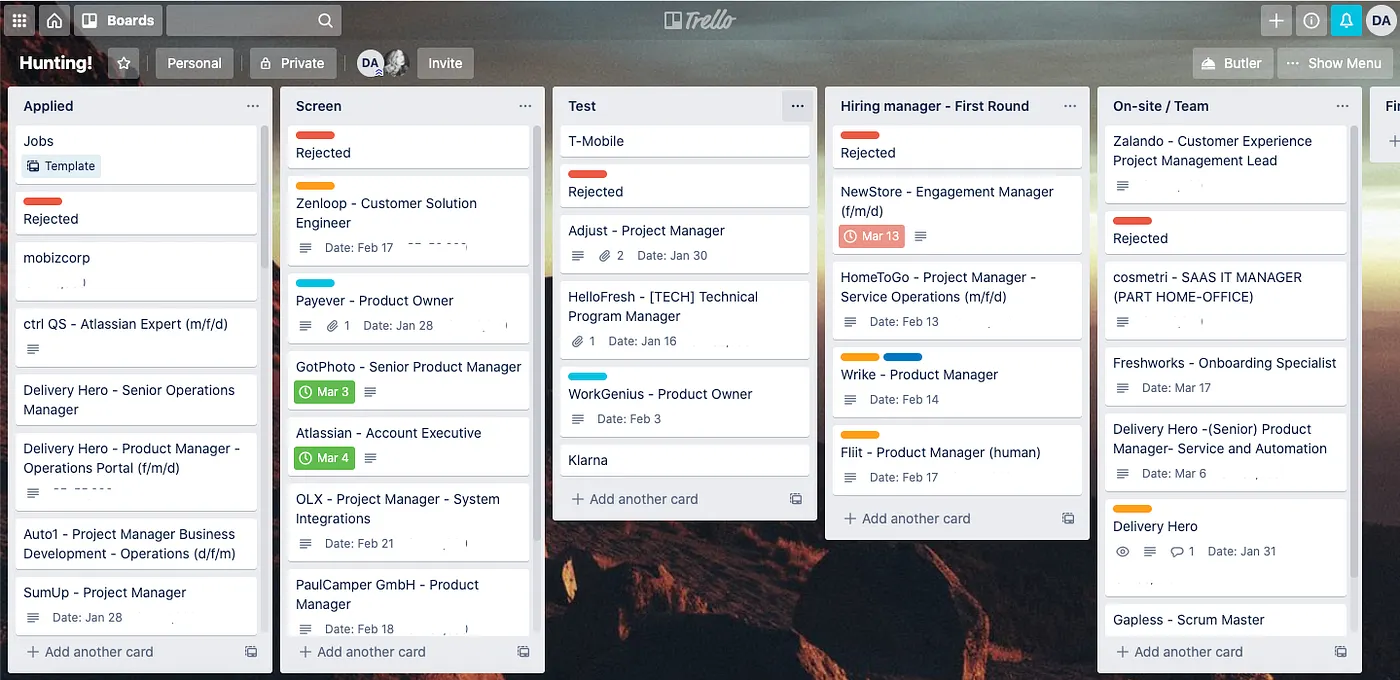
Task: Click the Applied list title
Action: [48, 106]
